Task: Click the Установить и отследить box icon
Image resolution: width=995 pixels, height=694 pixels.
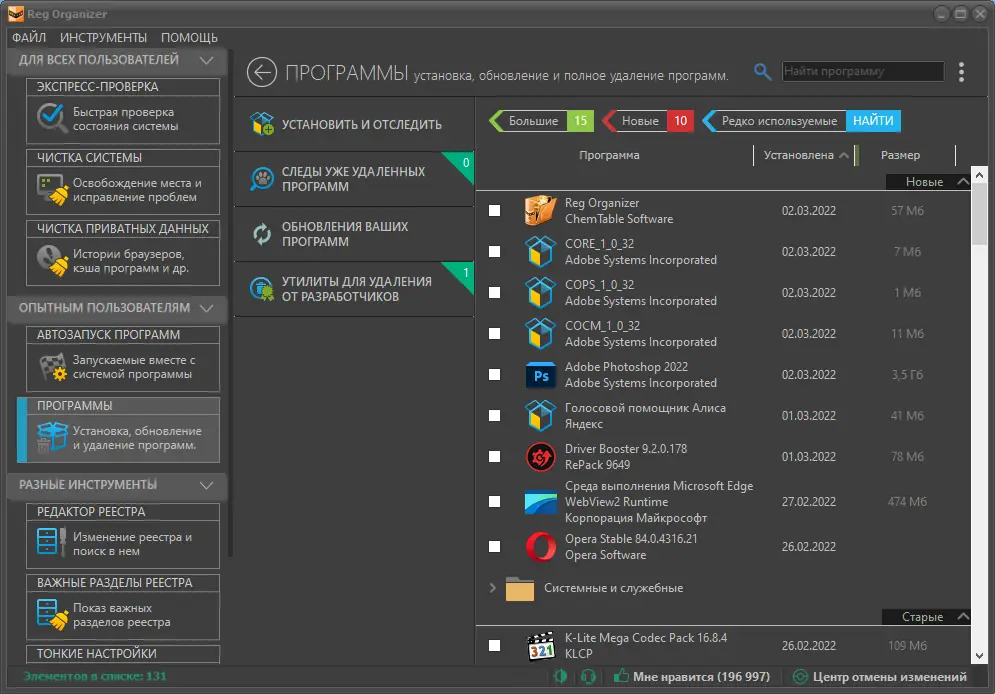Action: click(261, 124)
